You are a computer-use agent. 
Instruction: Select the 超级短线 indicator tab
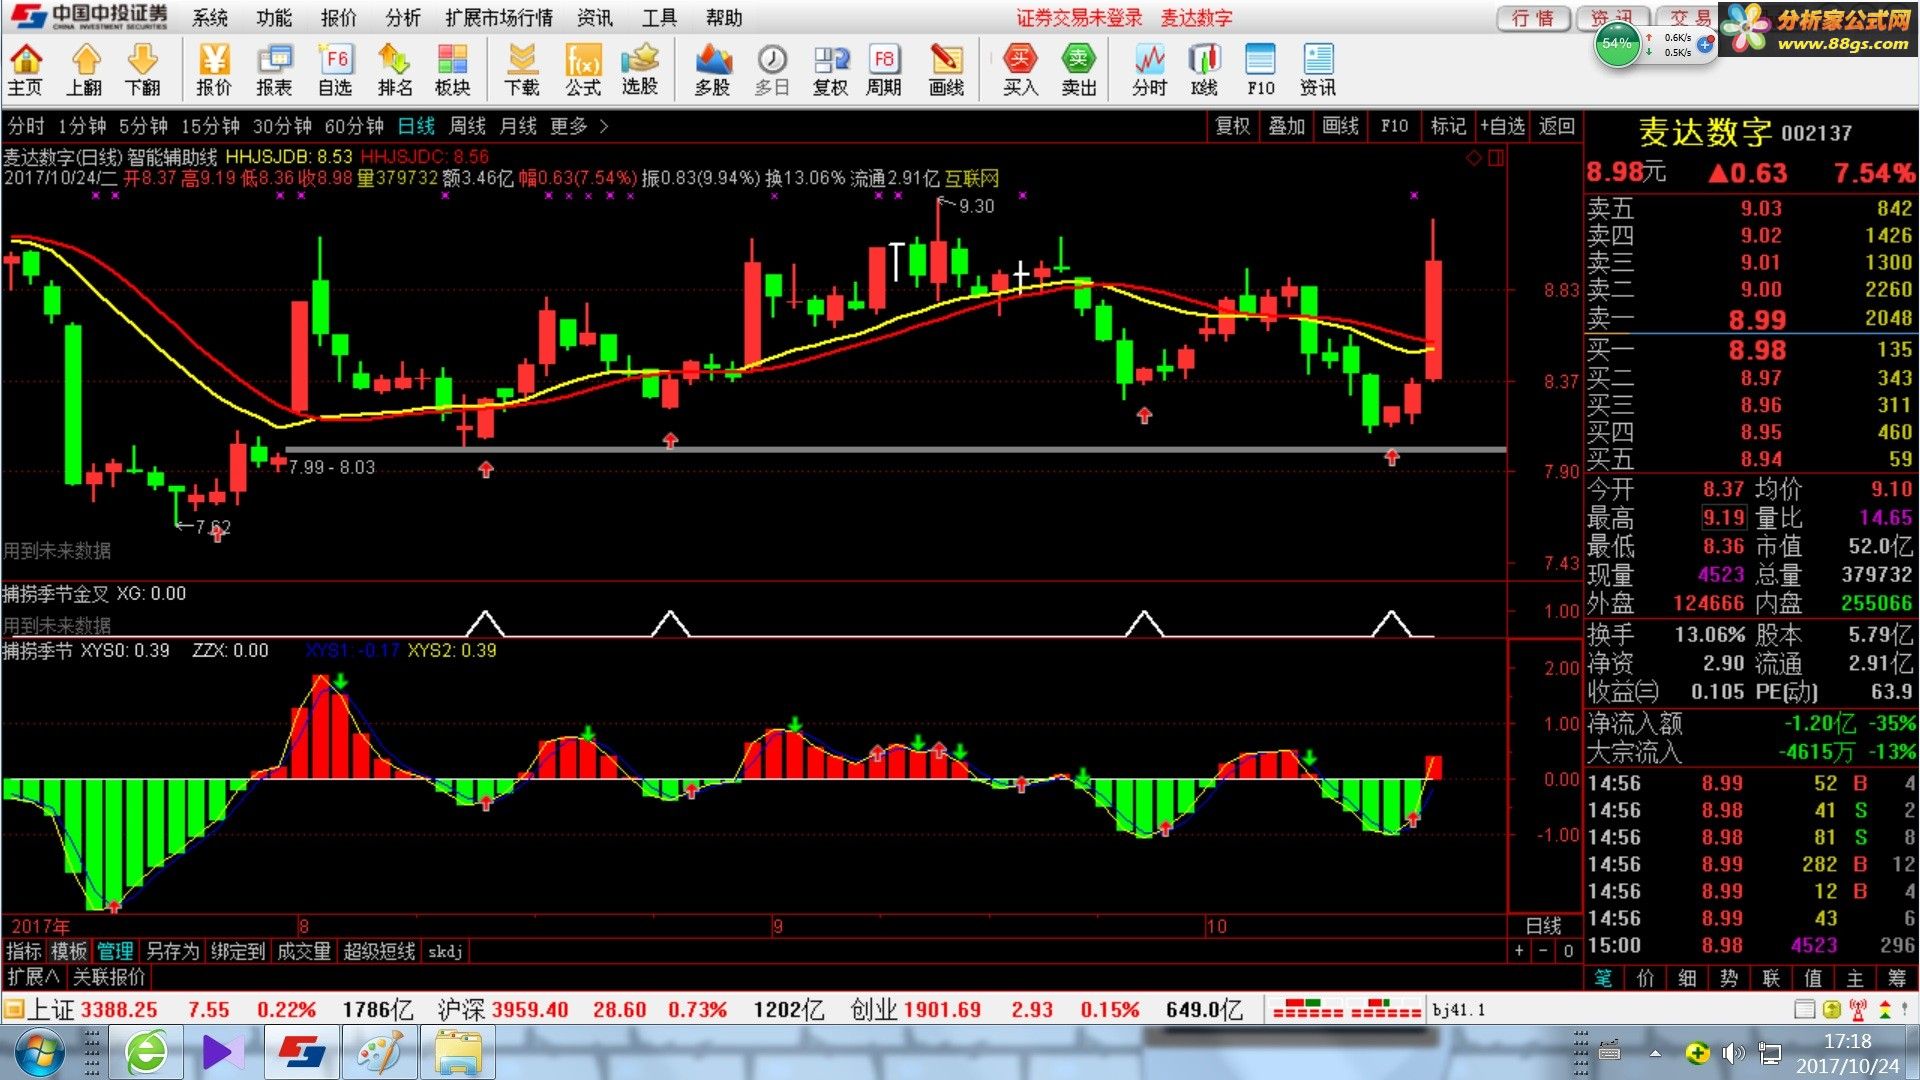pos(379,951)
